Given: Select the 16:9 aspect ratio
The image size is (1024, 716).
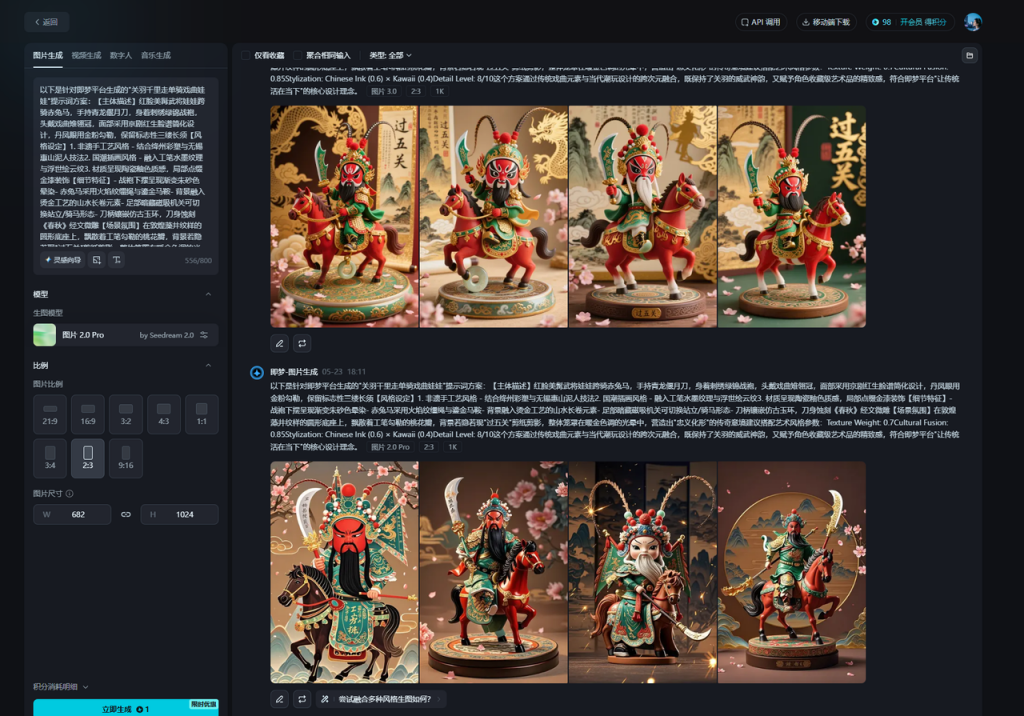Looking at the screenshot, I should [x=88, y=414].
